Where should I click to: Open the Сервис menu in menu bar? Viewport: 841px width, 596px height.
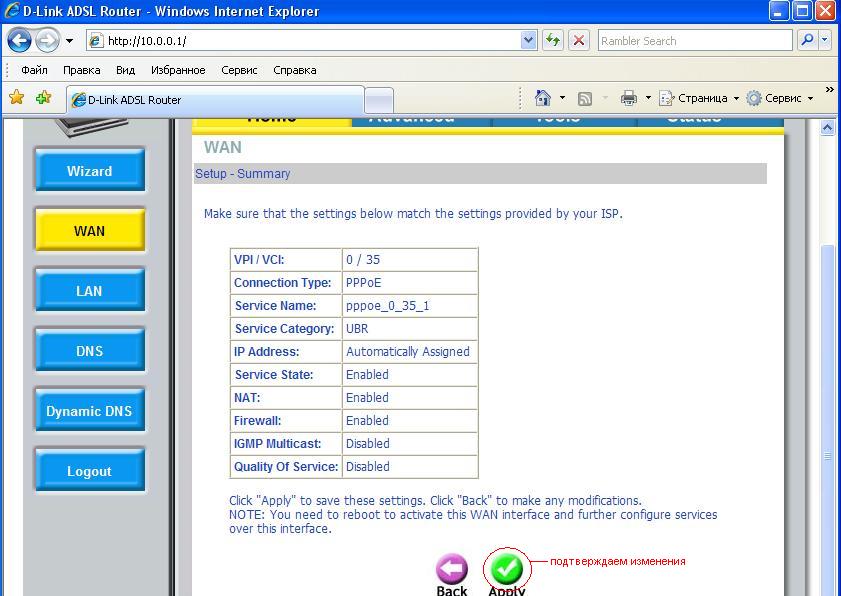point(239,70)
